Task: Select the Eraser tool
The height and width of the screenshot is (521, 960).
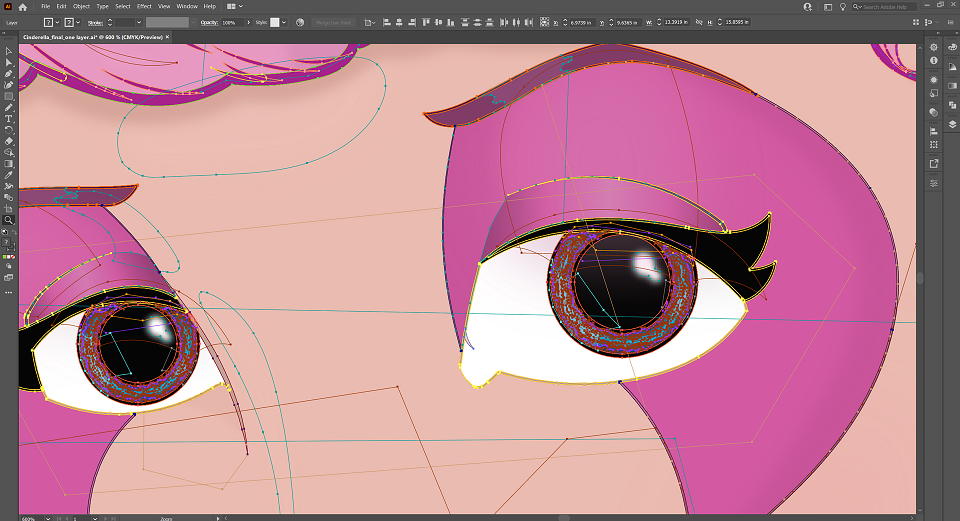Action: point(9,141)
